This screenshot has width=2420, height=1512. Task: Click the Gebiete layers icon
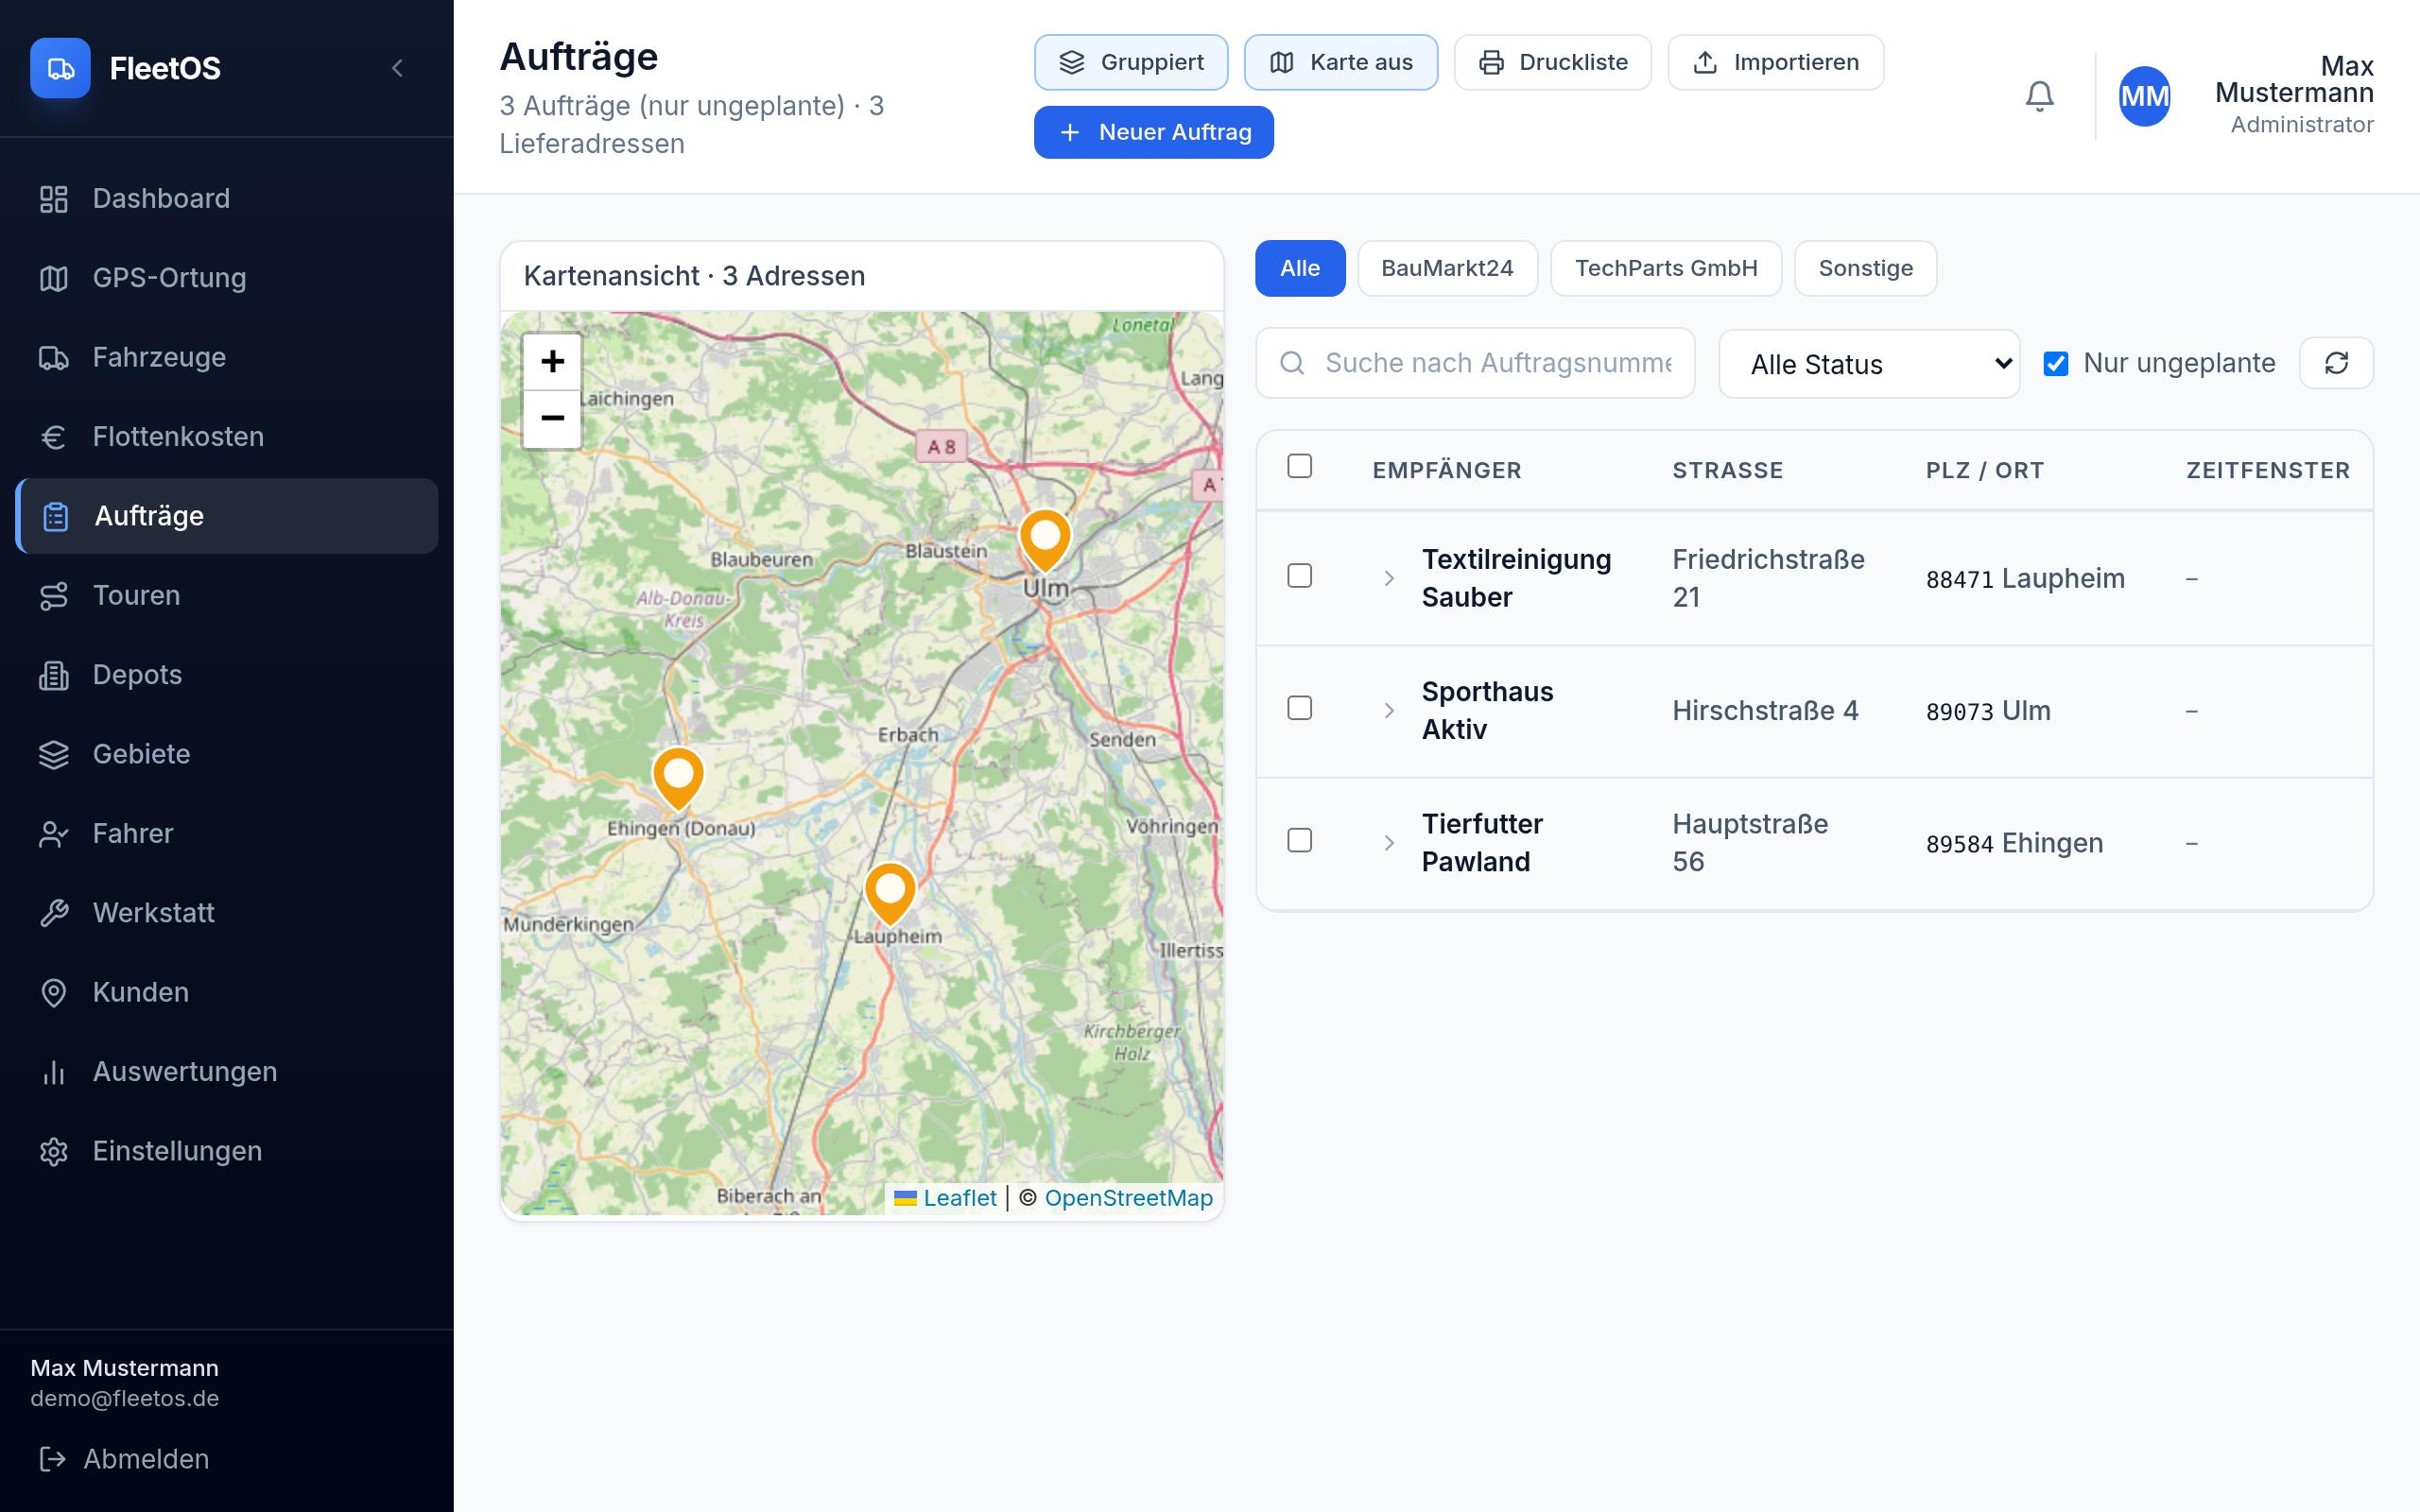pyautogui.click(x=54, y=754)
